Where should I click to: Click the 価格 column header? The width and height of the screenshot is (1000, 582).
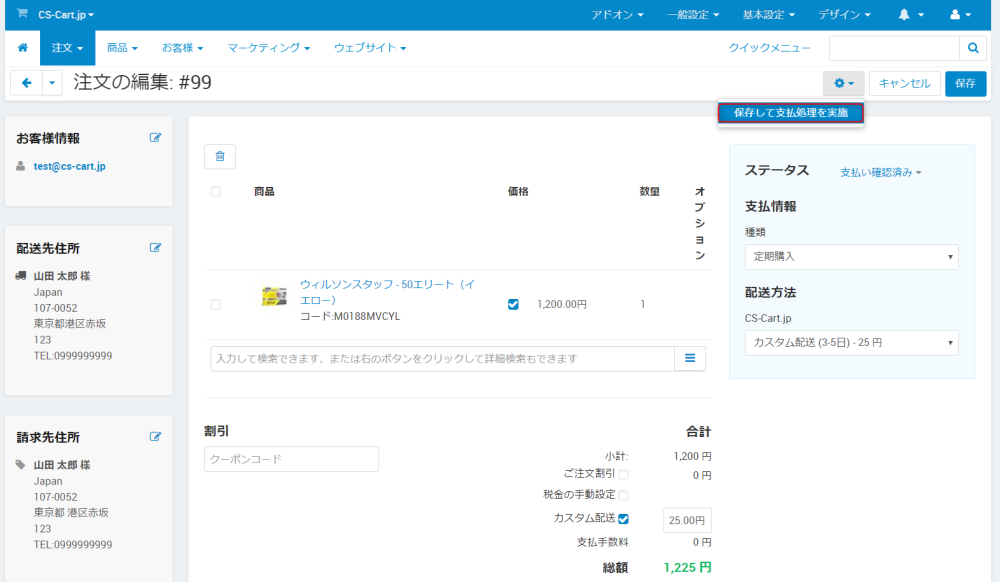tap(518, 192)
